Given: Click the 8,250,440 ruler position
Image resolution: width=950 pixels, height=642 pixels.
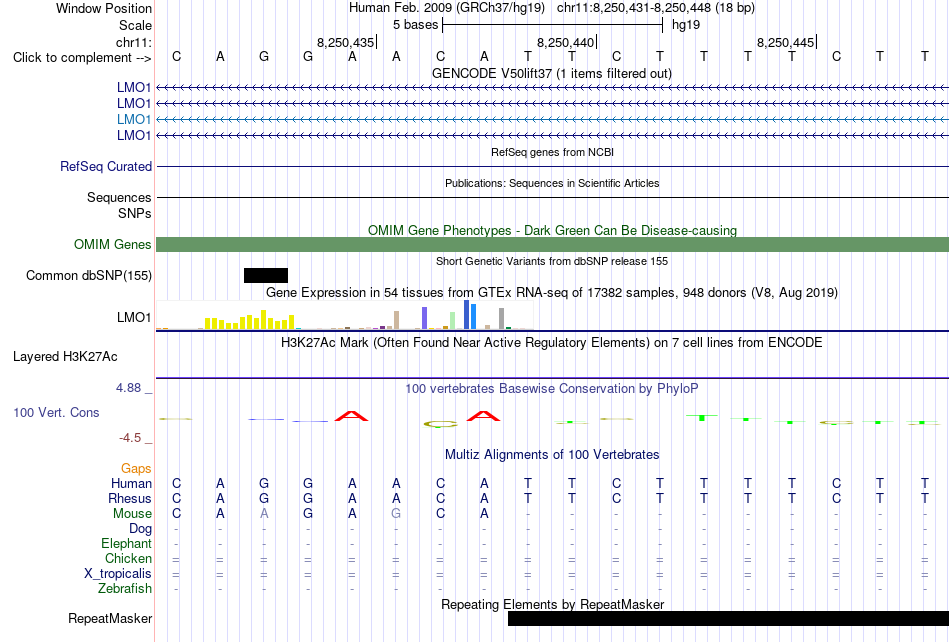Looking at the screenshot, I should coord(566,42).
